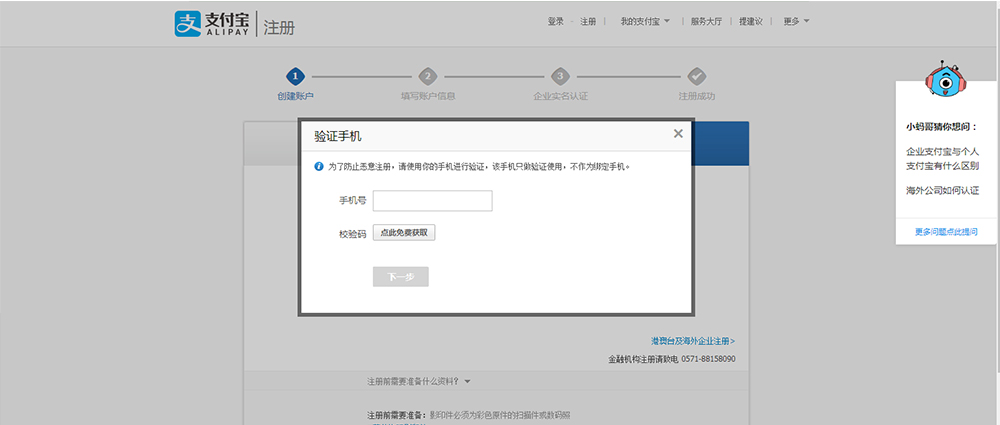Focus the 手机号 input field
This screenshot has width=1000, height=425.
432,201
